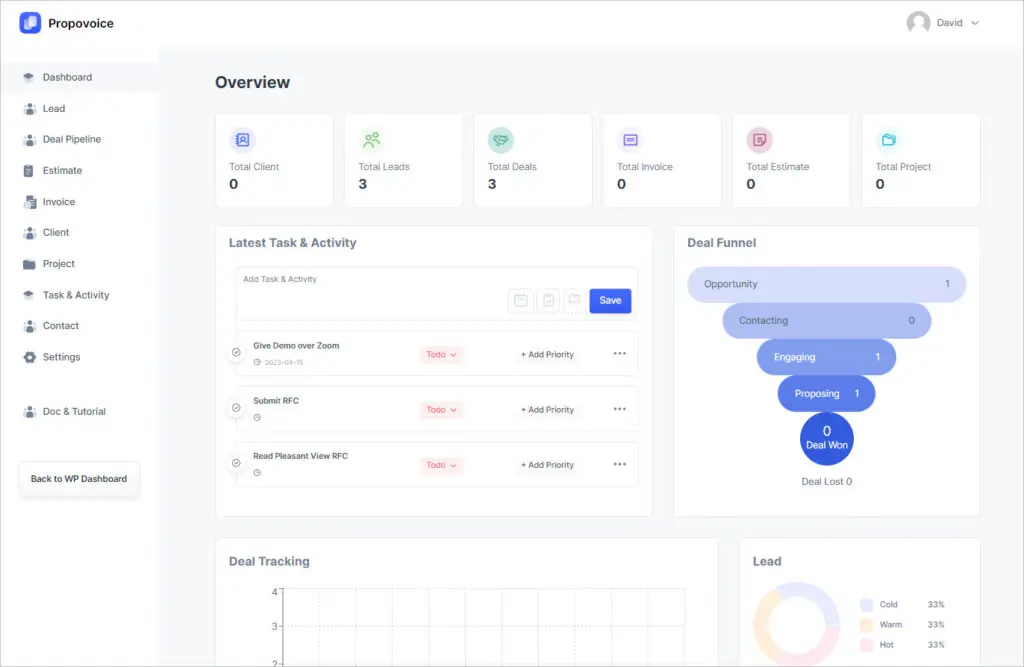Click the Cold color swatch in Lead legend
1024x667 pixels.
click(x=864, y=604)
